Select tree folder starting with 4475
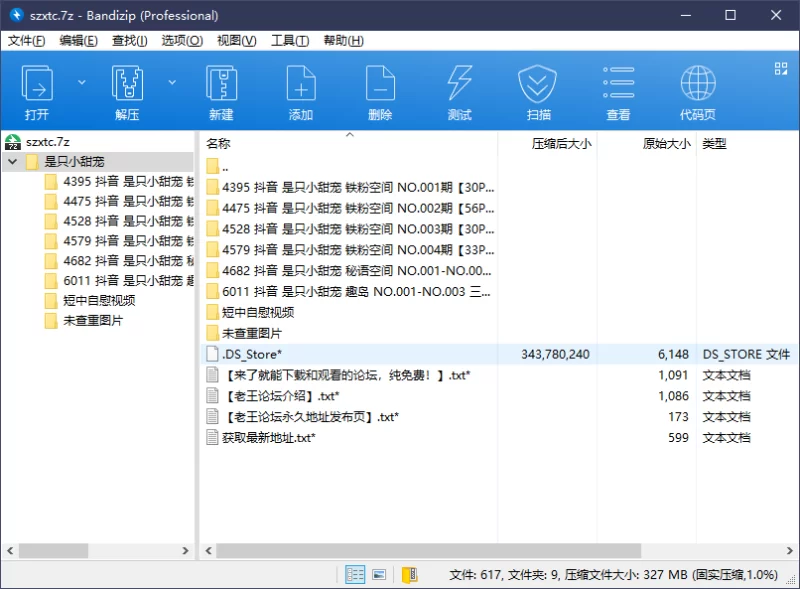 pos(119,202)
